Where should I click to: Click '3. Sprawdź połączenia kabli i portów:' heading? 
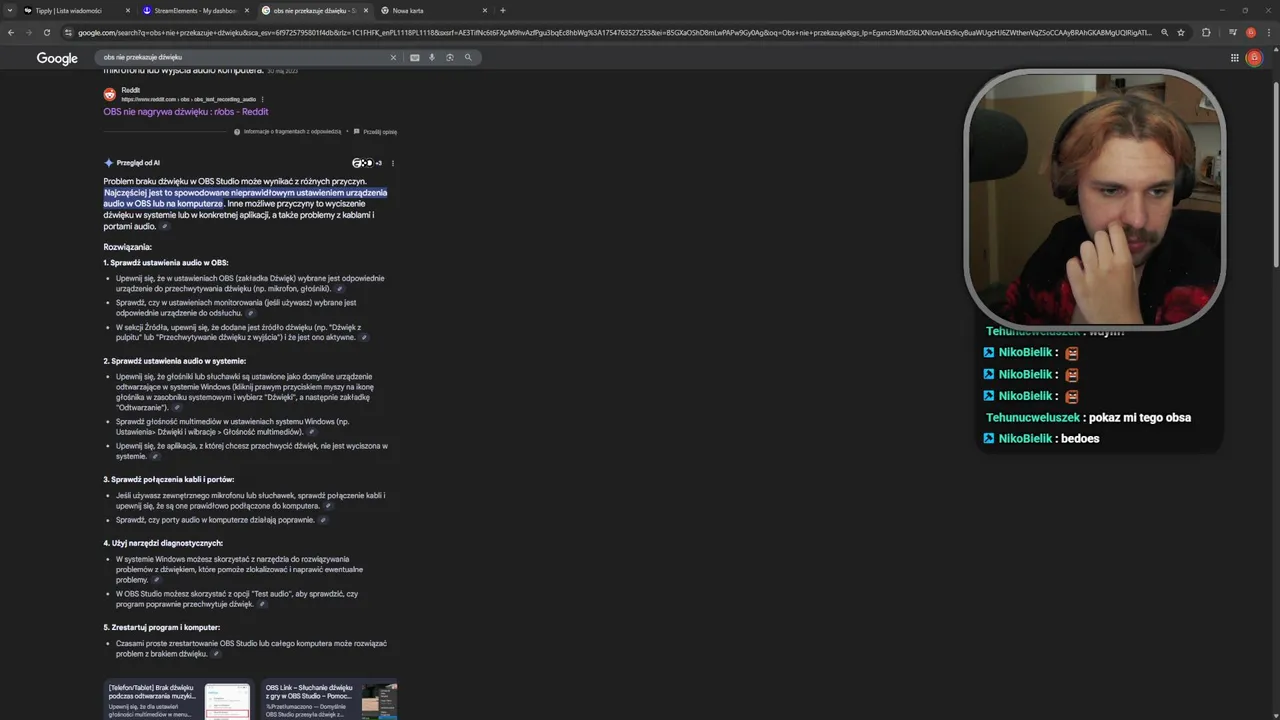point(169,480)
